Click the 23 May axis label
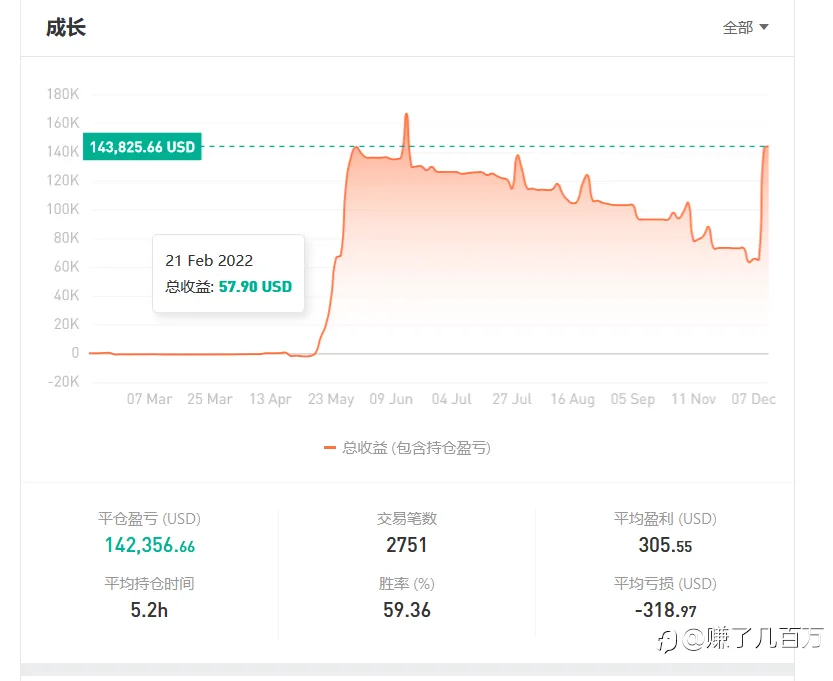833x681 pixels. tap(331, 399)
